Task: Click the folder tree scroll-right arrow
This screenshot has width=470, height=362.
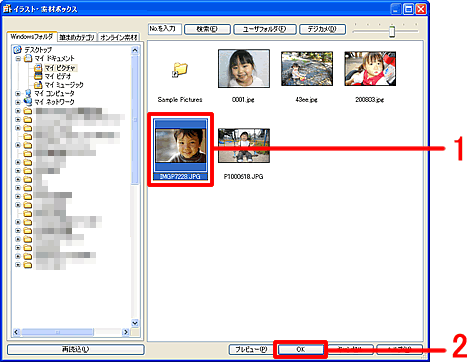Action: point(126,332)
